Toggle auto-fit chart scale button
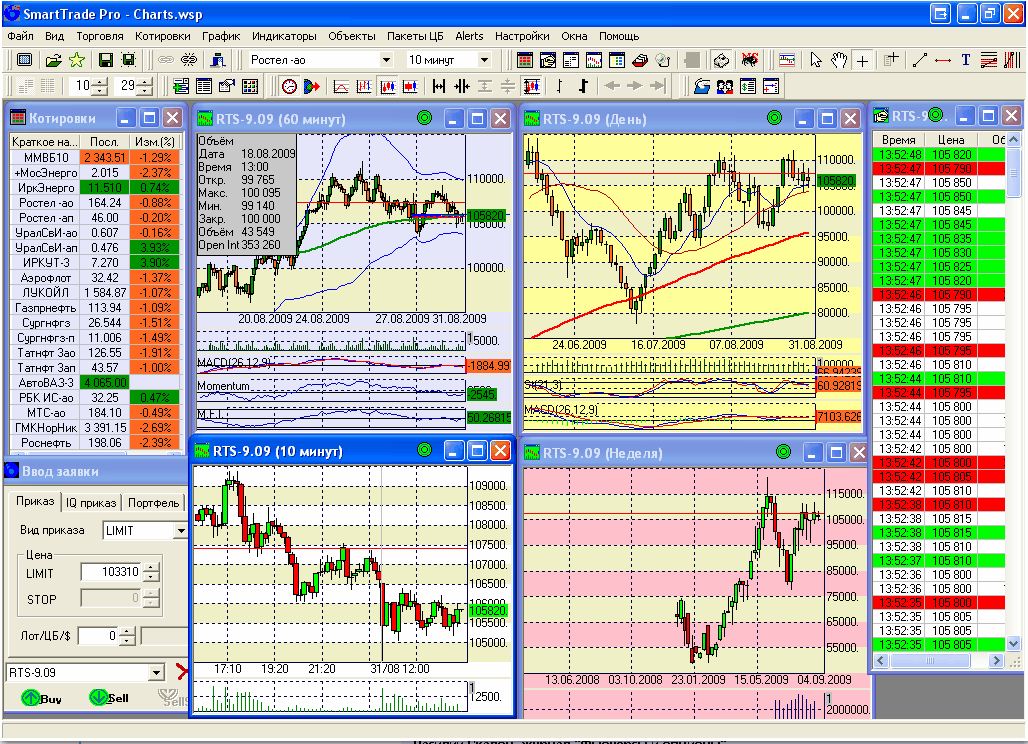Screen dimensions: 1028x744 (x=532, y=86)
